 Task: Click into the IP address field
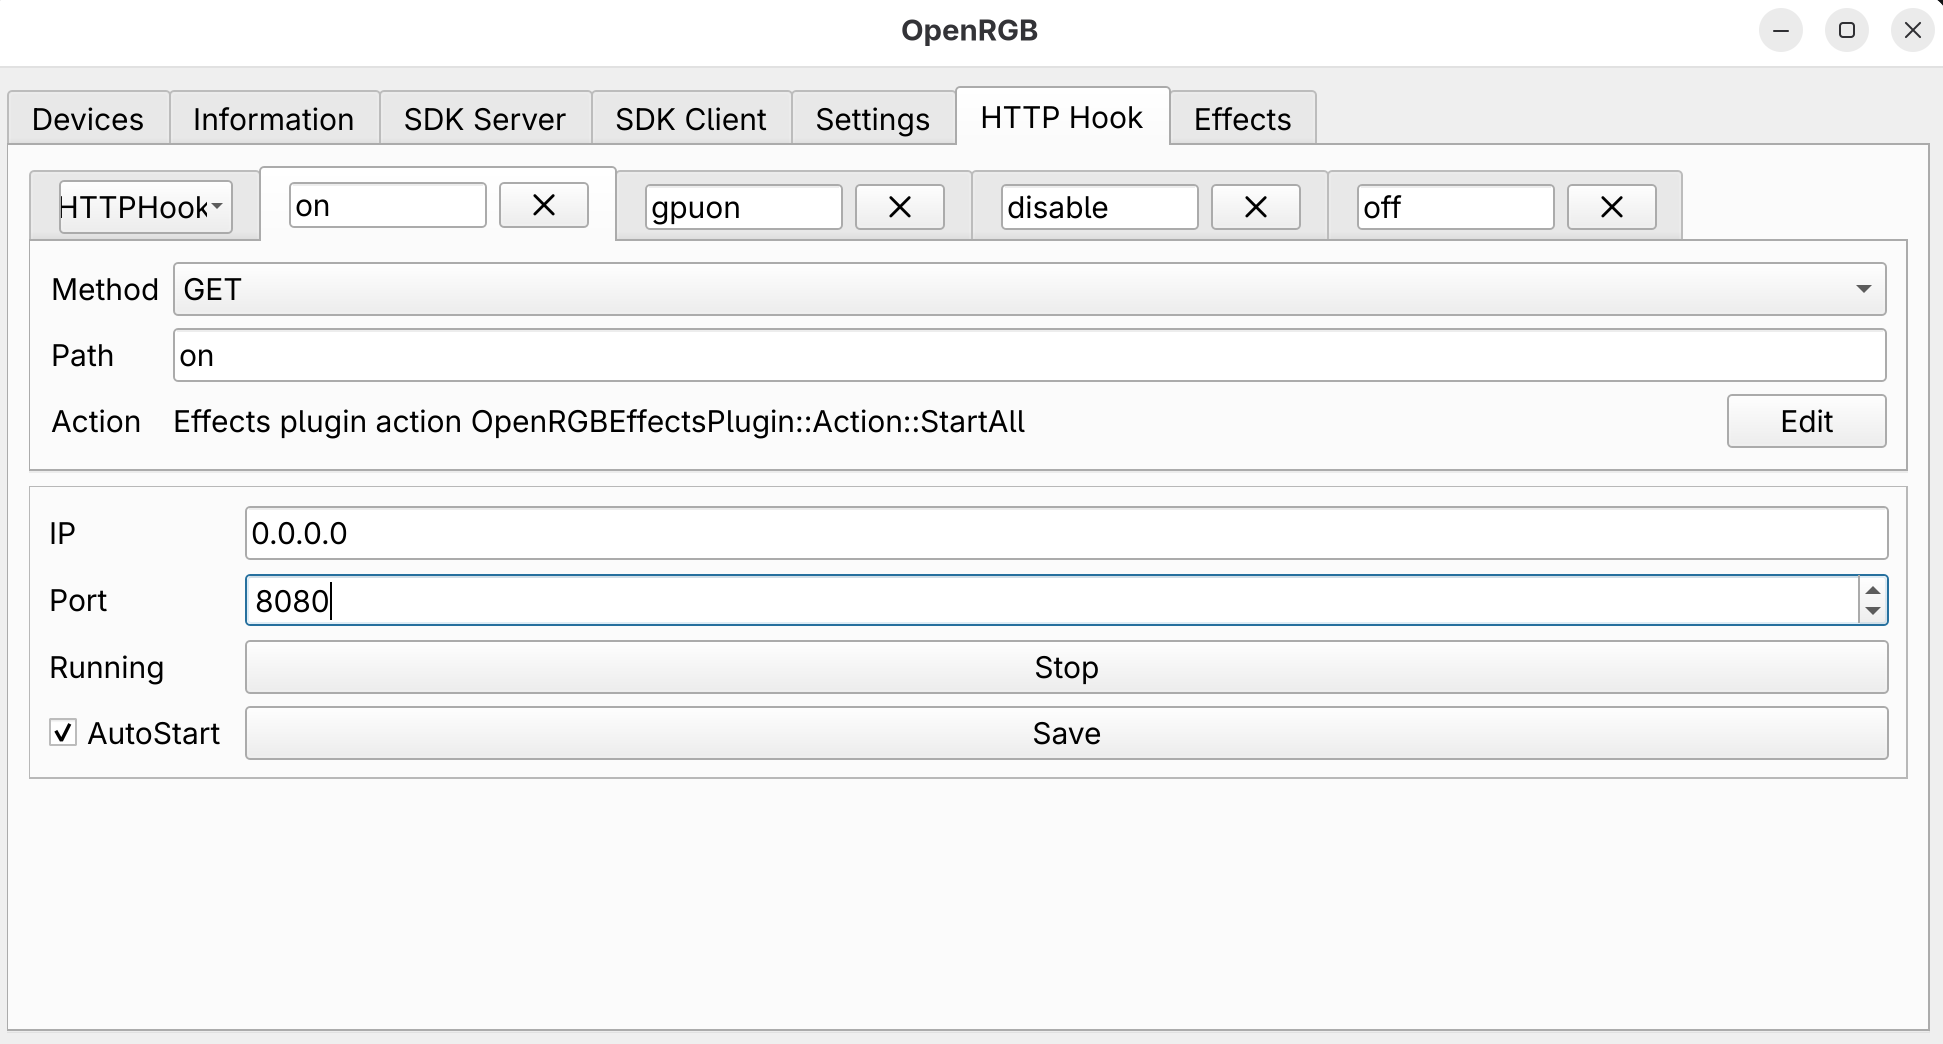coord(1066,533)
